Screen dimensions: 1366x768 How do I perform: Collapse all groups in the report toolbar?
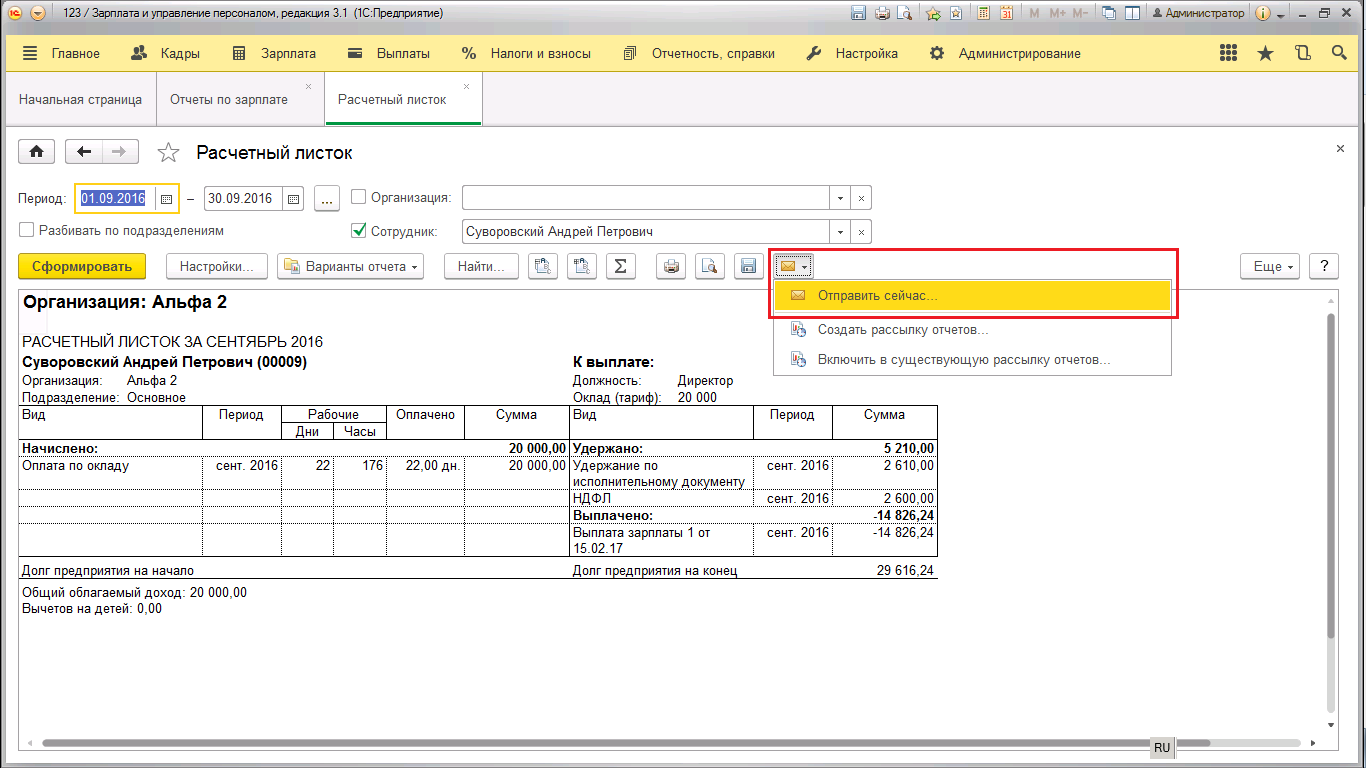pyautogui.click(x=582, y=266)
